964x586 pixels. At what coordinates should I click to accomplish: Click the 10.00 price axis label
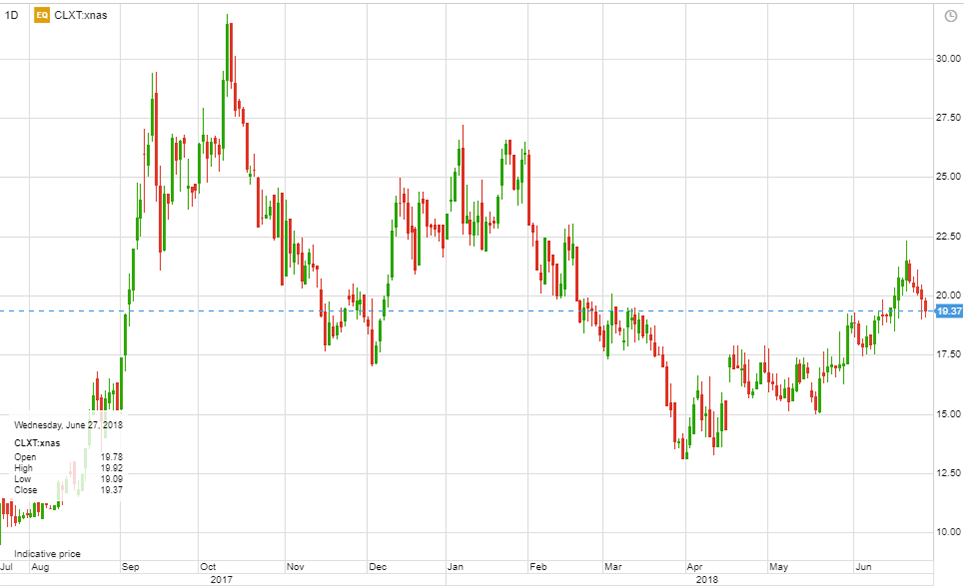point(948,532)
